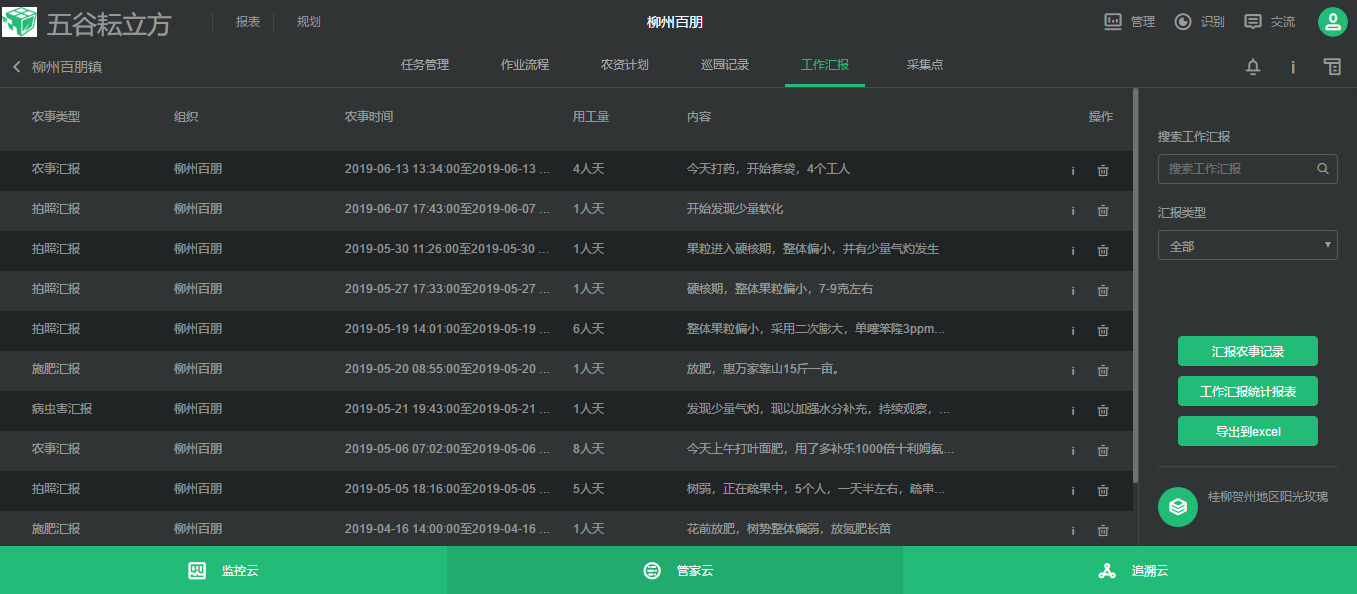Expand the 汇报类型 dropdown
Screen dimensions: 1357x594
point(1247,245)
